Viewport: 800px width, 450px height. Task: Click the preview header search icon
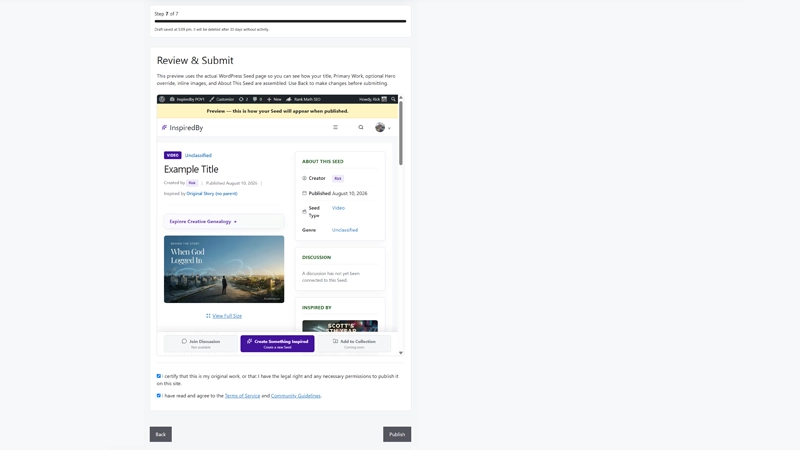361,128
